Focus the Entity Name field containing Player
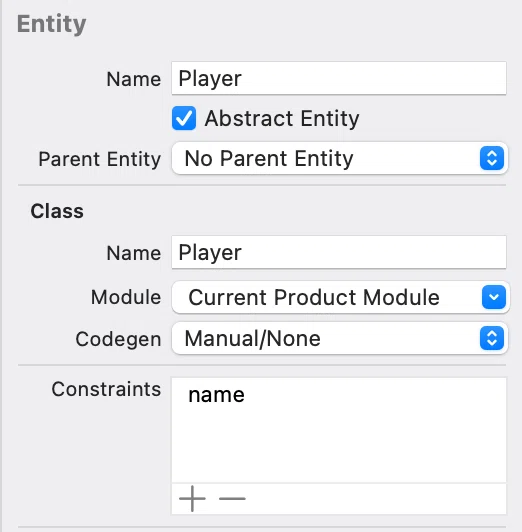522x532 pixels. click(339, 78)
